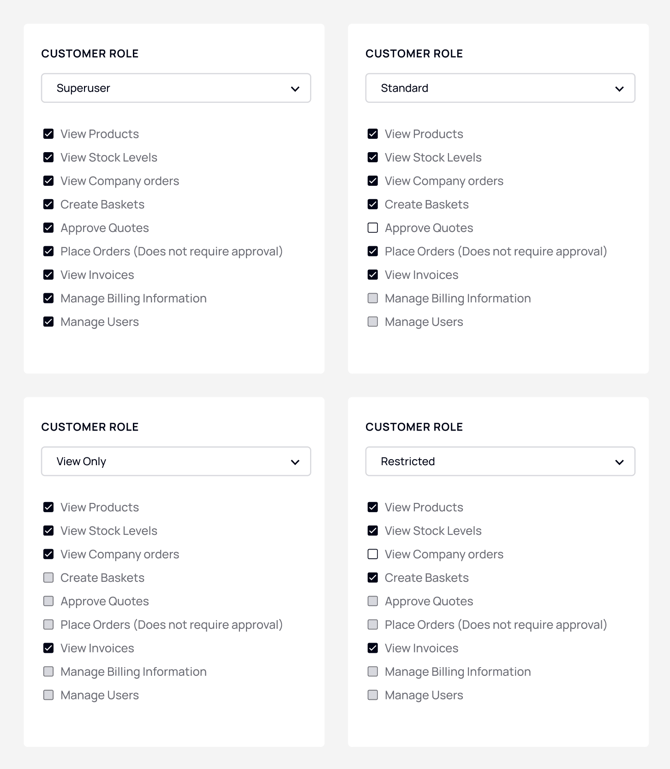
Task: Uncheck Create Baskets in Restricted card
Action: (x=373, y=578)
